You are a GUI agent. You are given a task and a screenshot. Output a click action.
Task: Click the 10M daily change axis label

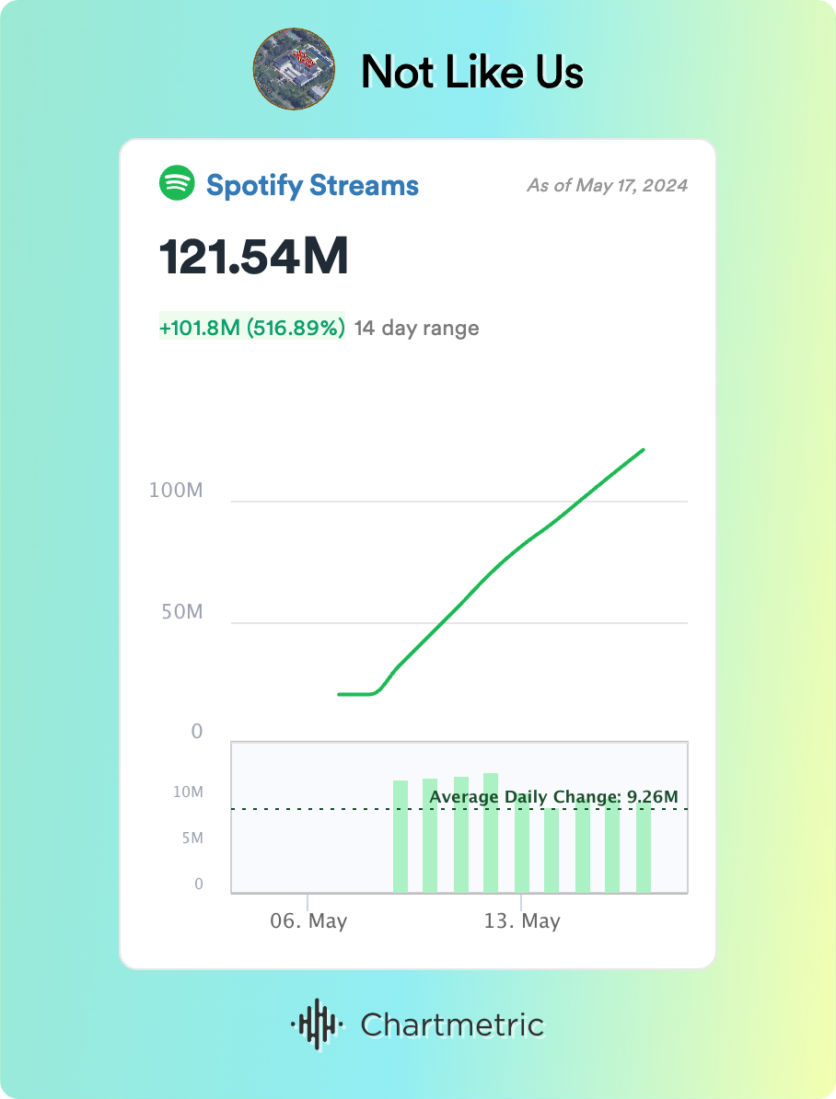[x=189, y=792]
